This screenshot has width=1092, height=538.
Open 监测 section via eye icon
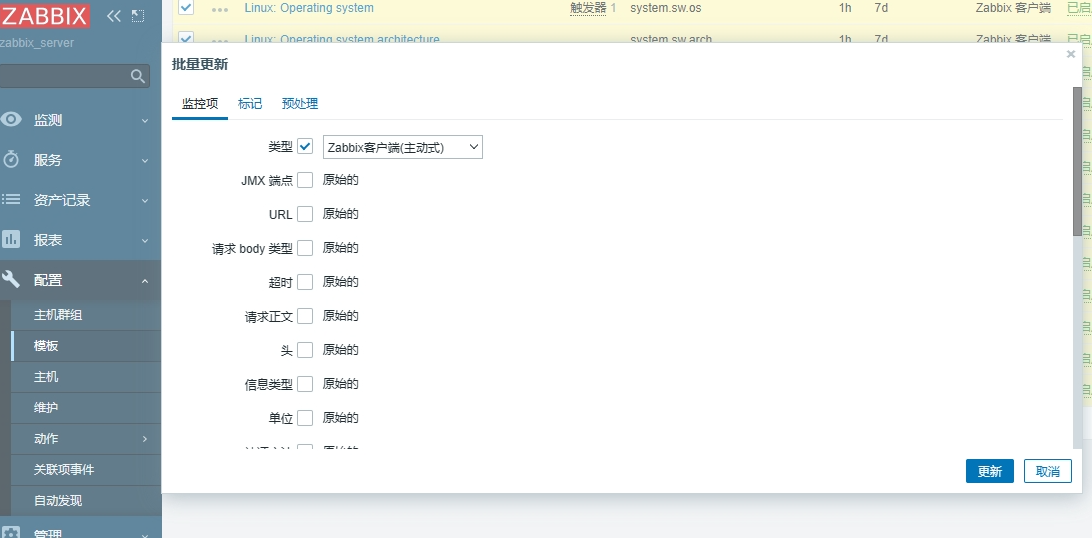12,120
